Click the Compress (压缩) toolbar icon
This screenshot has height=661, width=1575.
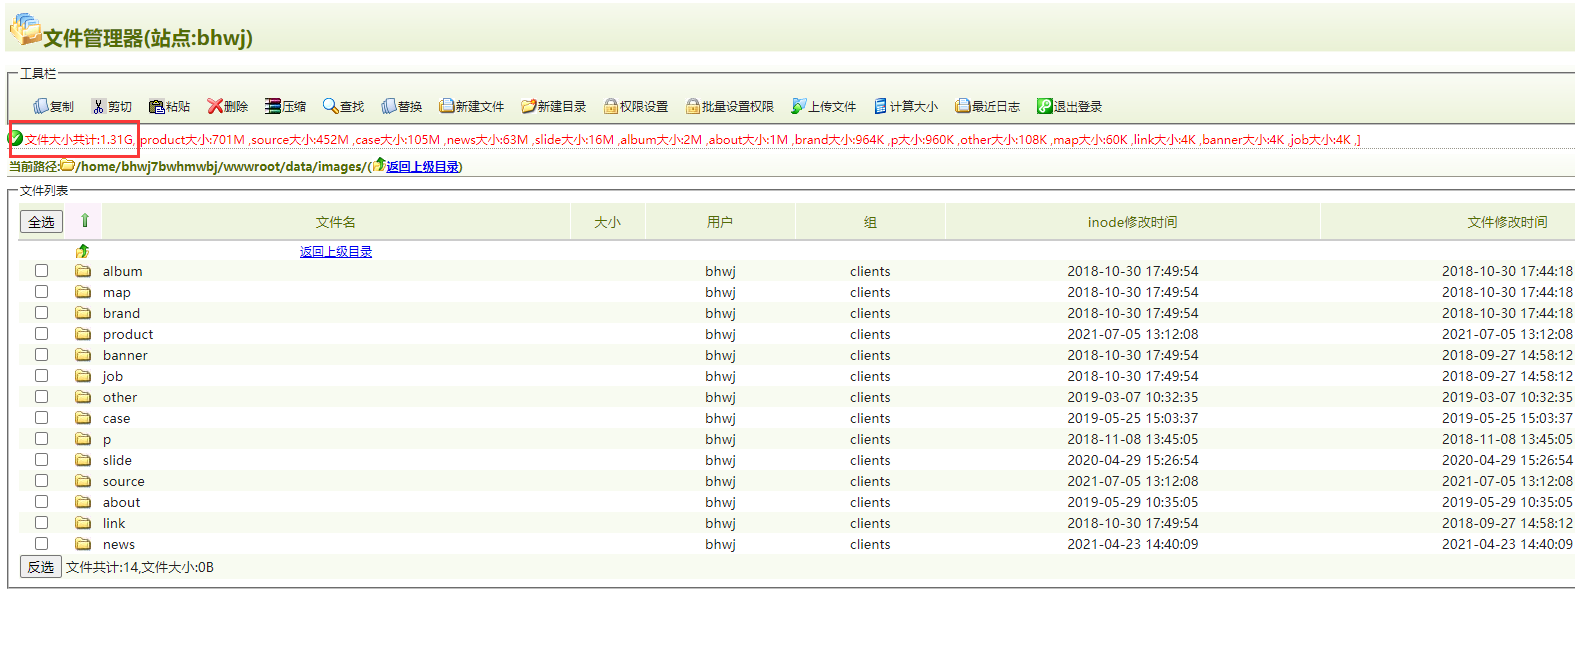tap(273, 106)
